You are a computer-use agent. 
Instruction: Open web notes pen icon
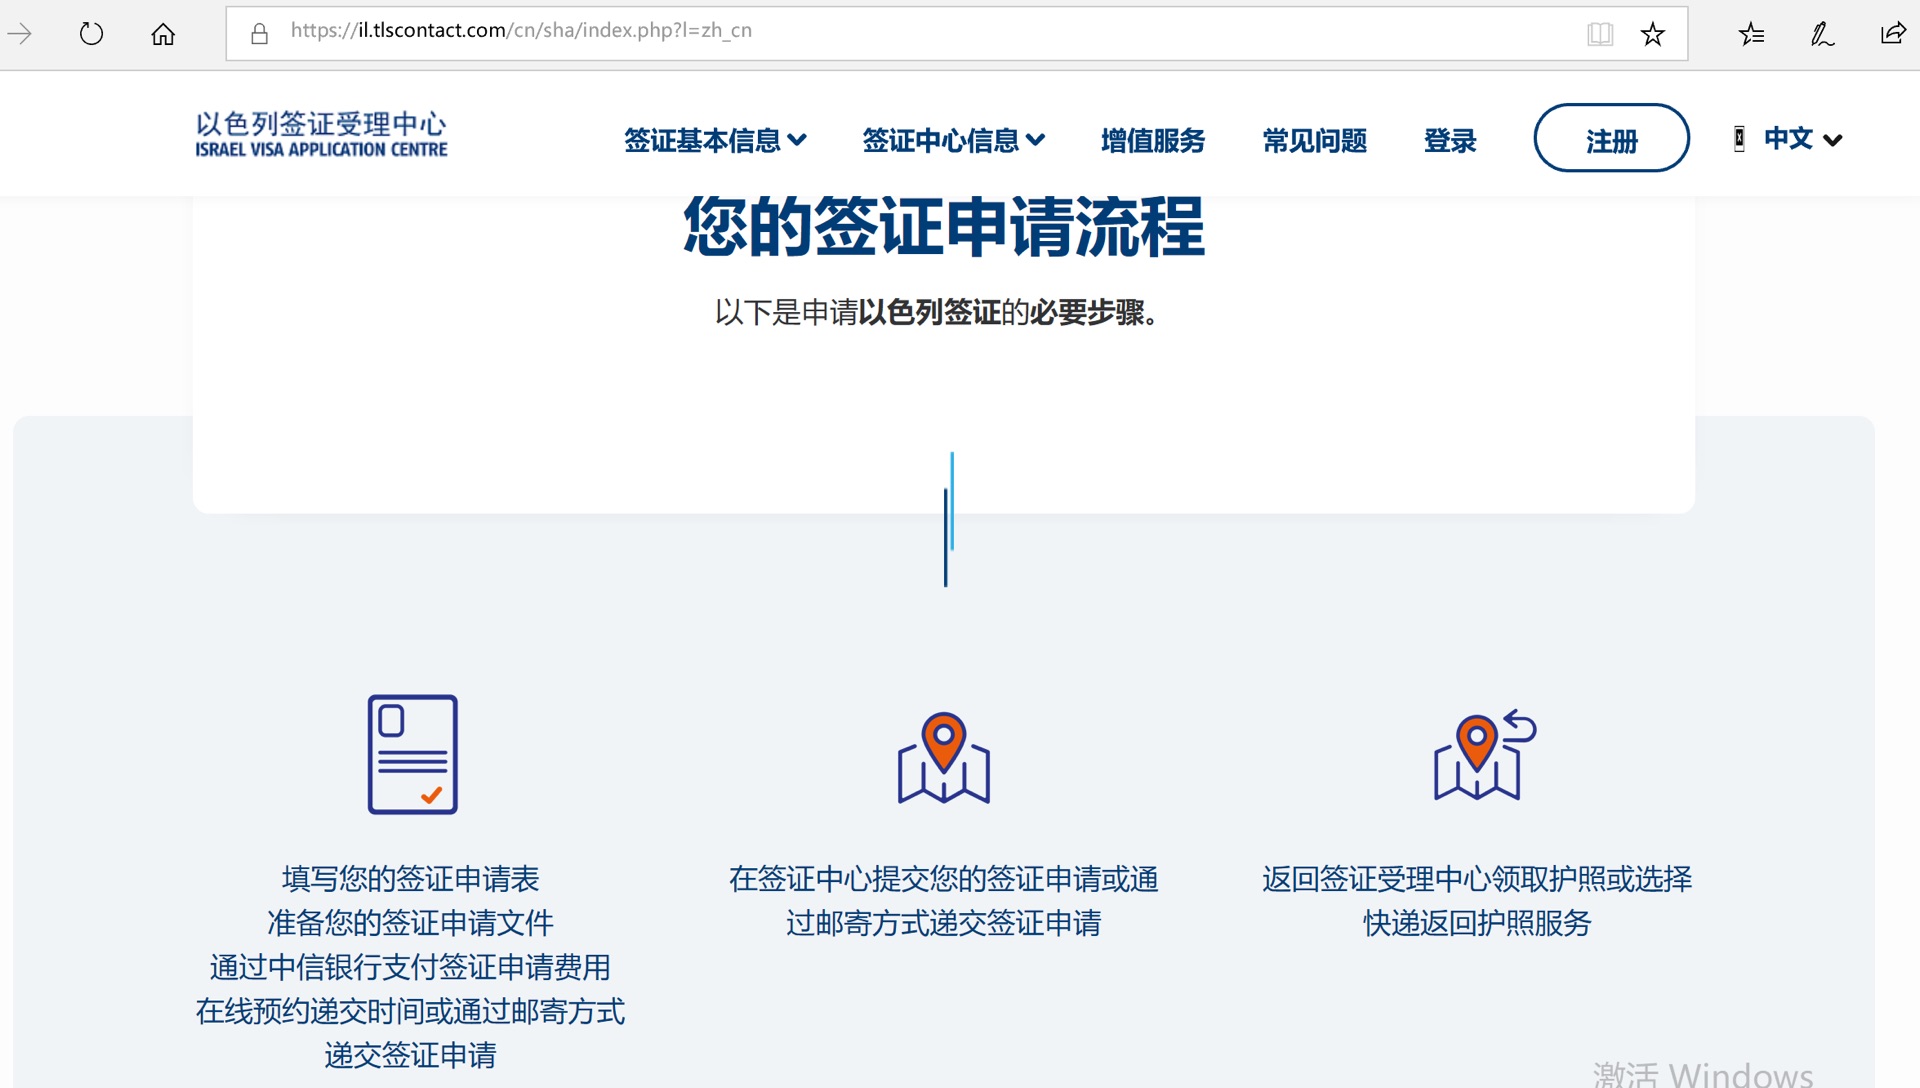[x=1822, y=34]
